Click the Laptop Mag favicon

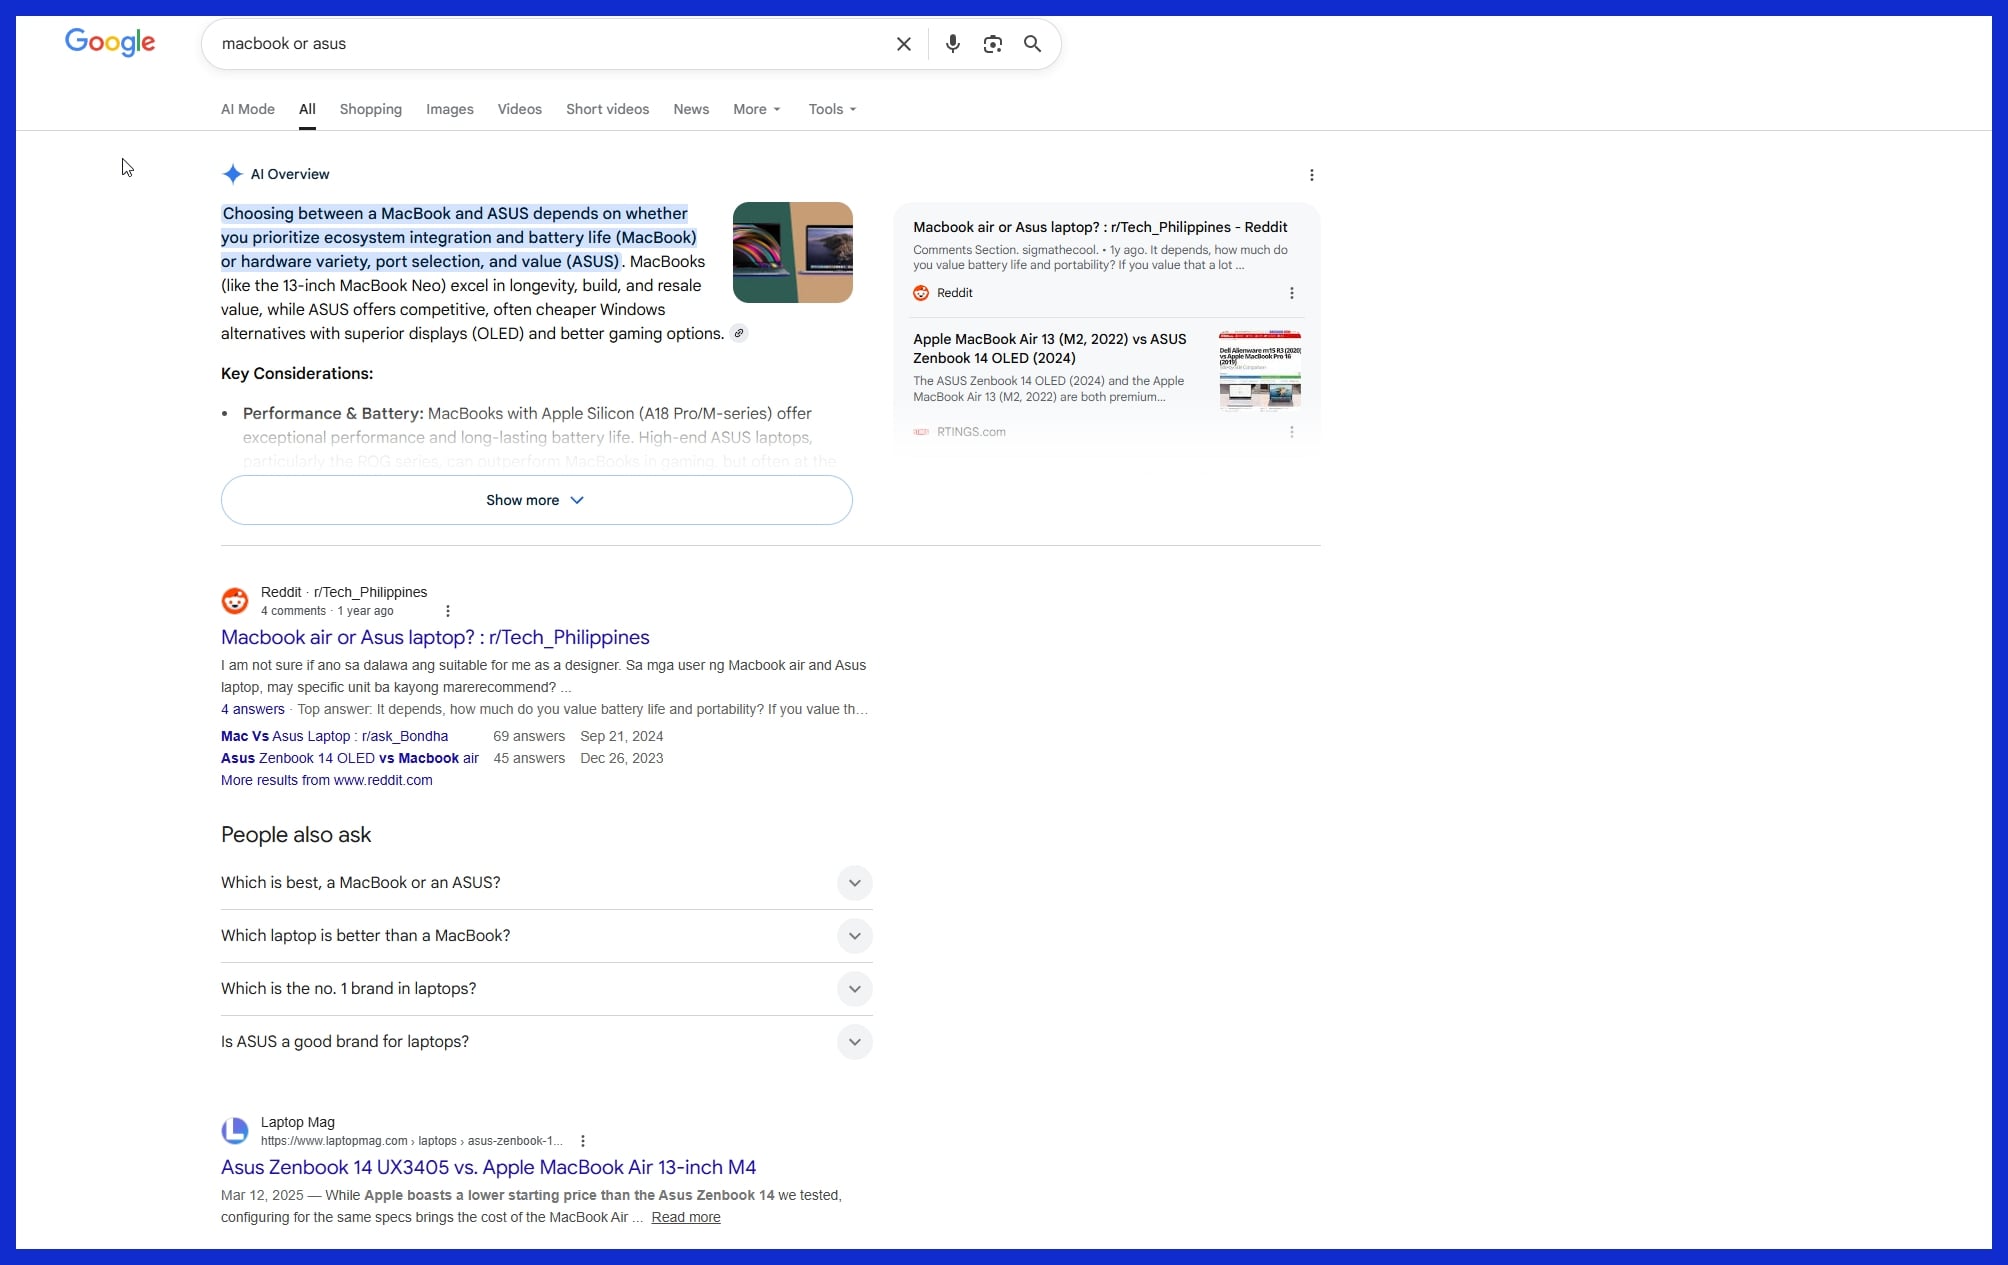(235, 1131)
